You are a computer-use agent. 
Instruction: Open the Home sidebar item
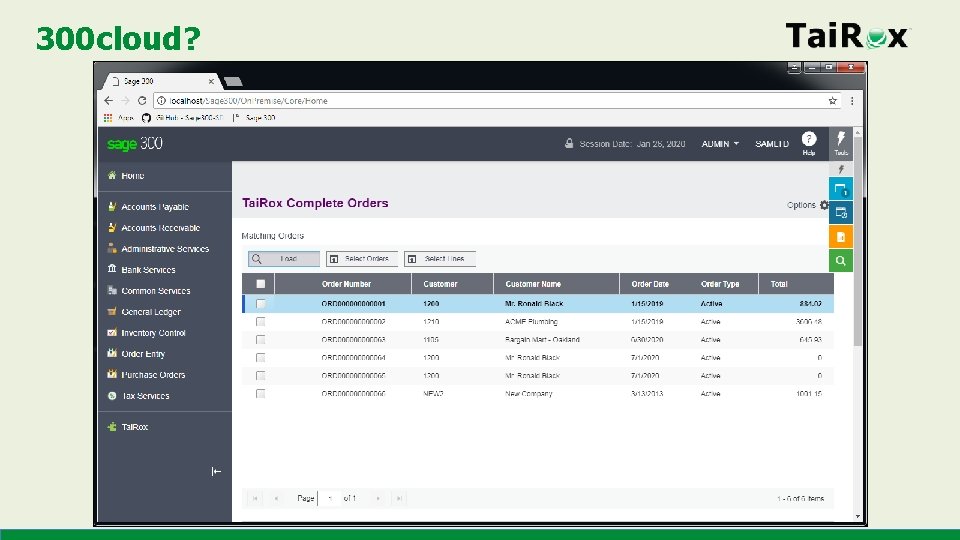[x=132, y=176]
